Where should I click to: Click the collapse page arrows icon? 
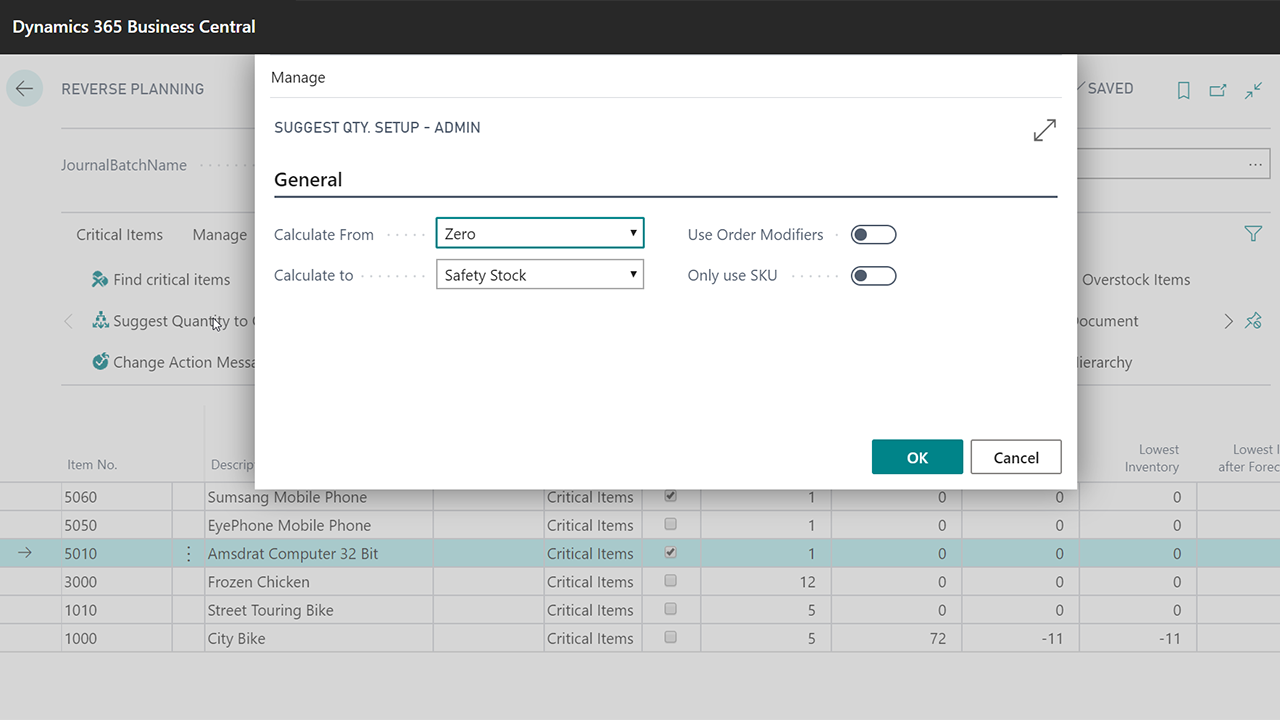(x=1254, y=90)
